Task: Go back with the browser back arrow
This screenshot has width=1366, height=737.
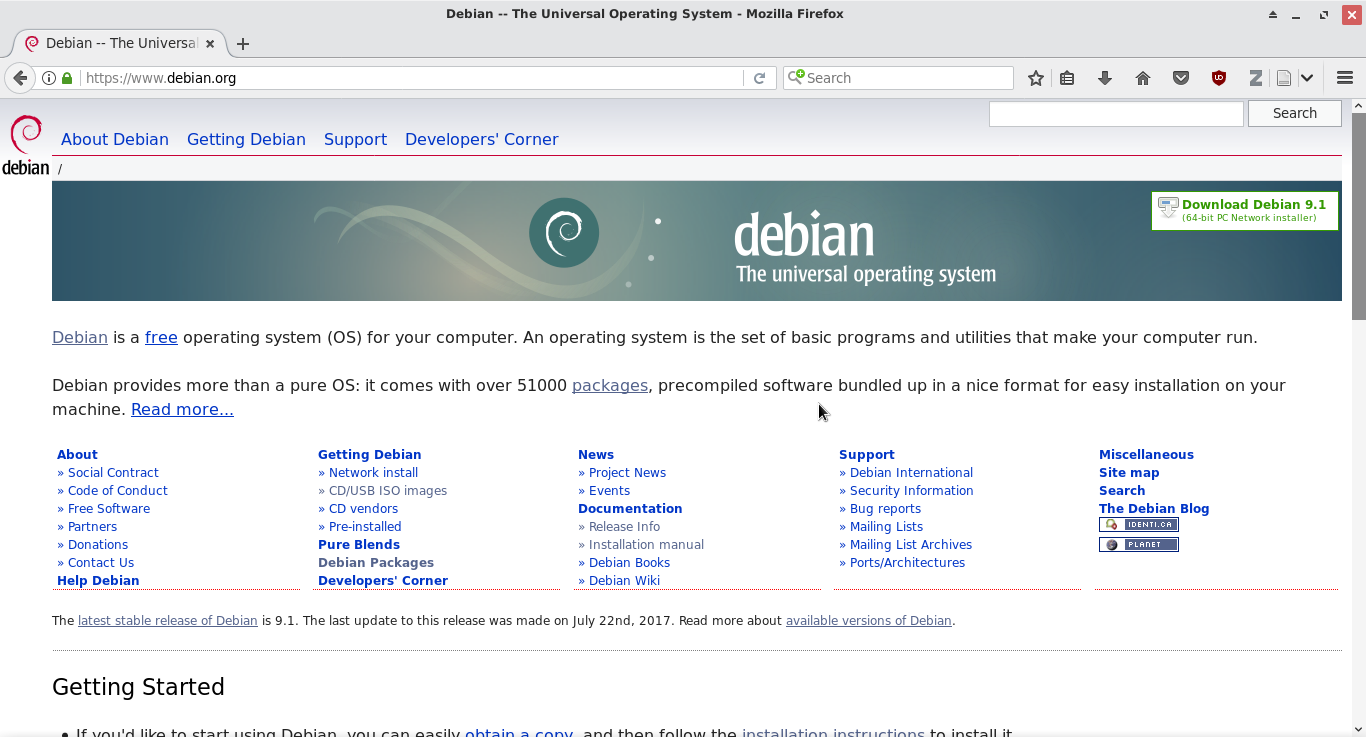Action: coord(20,78)
